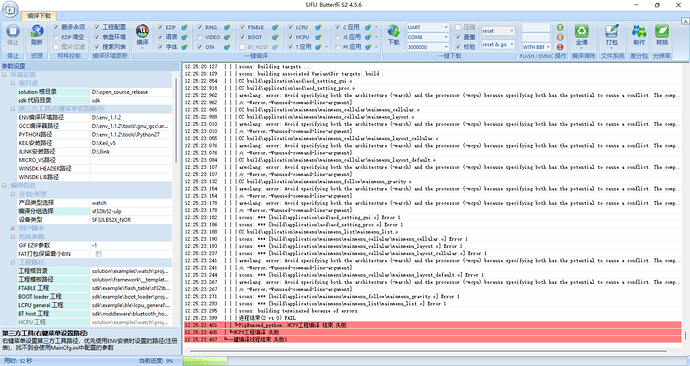Click the 转换 resolution convert icon

tap(662, 31)
